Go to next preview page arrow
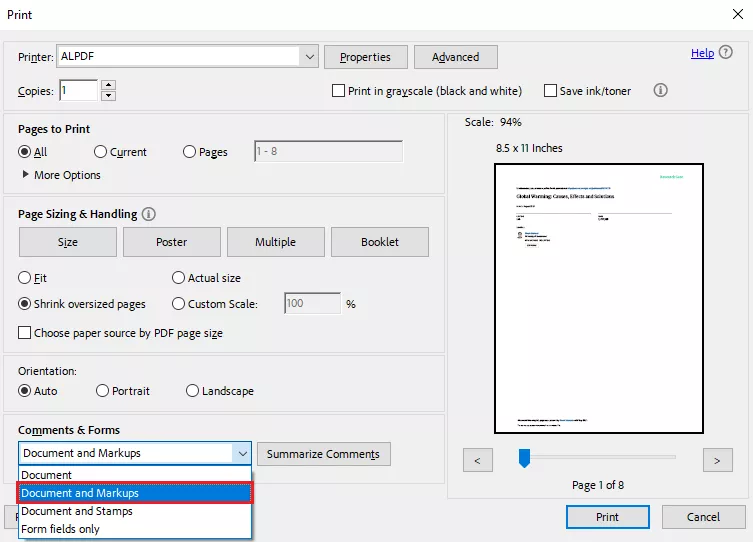Viewport: 753px width, 542px height. (x=717, y=460)
